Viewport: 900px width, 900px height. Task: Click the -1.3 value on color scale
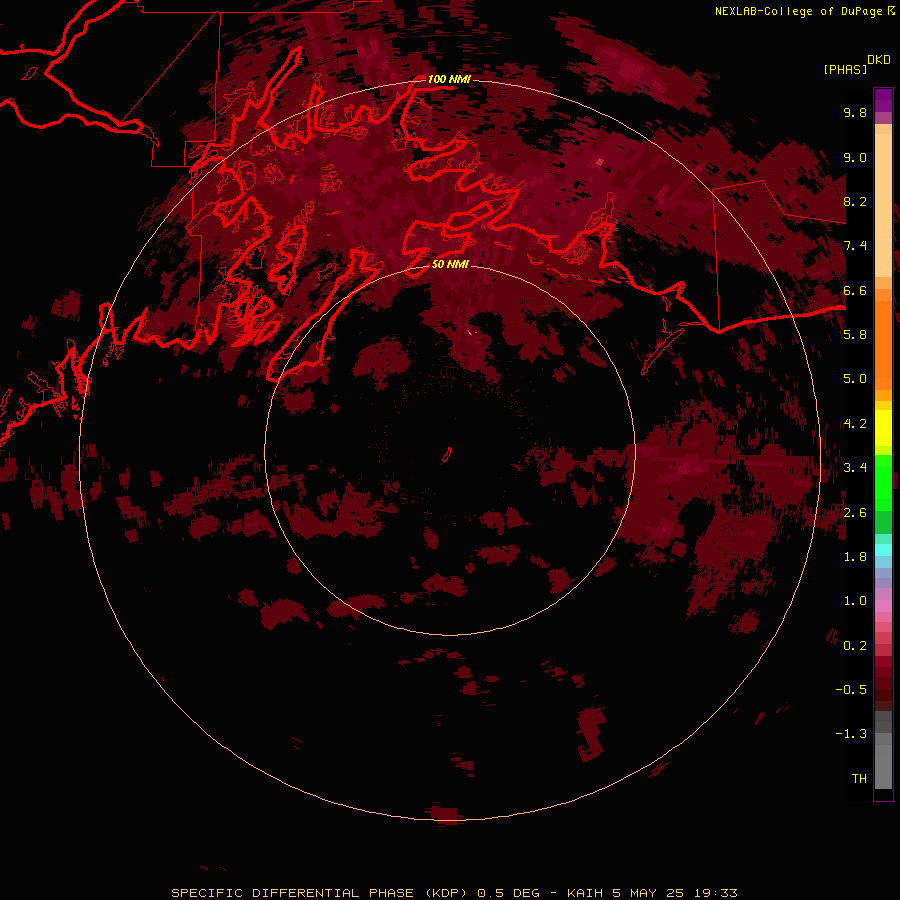[x=851, y=734]
